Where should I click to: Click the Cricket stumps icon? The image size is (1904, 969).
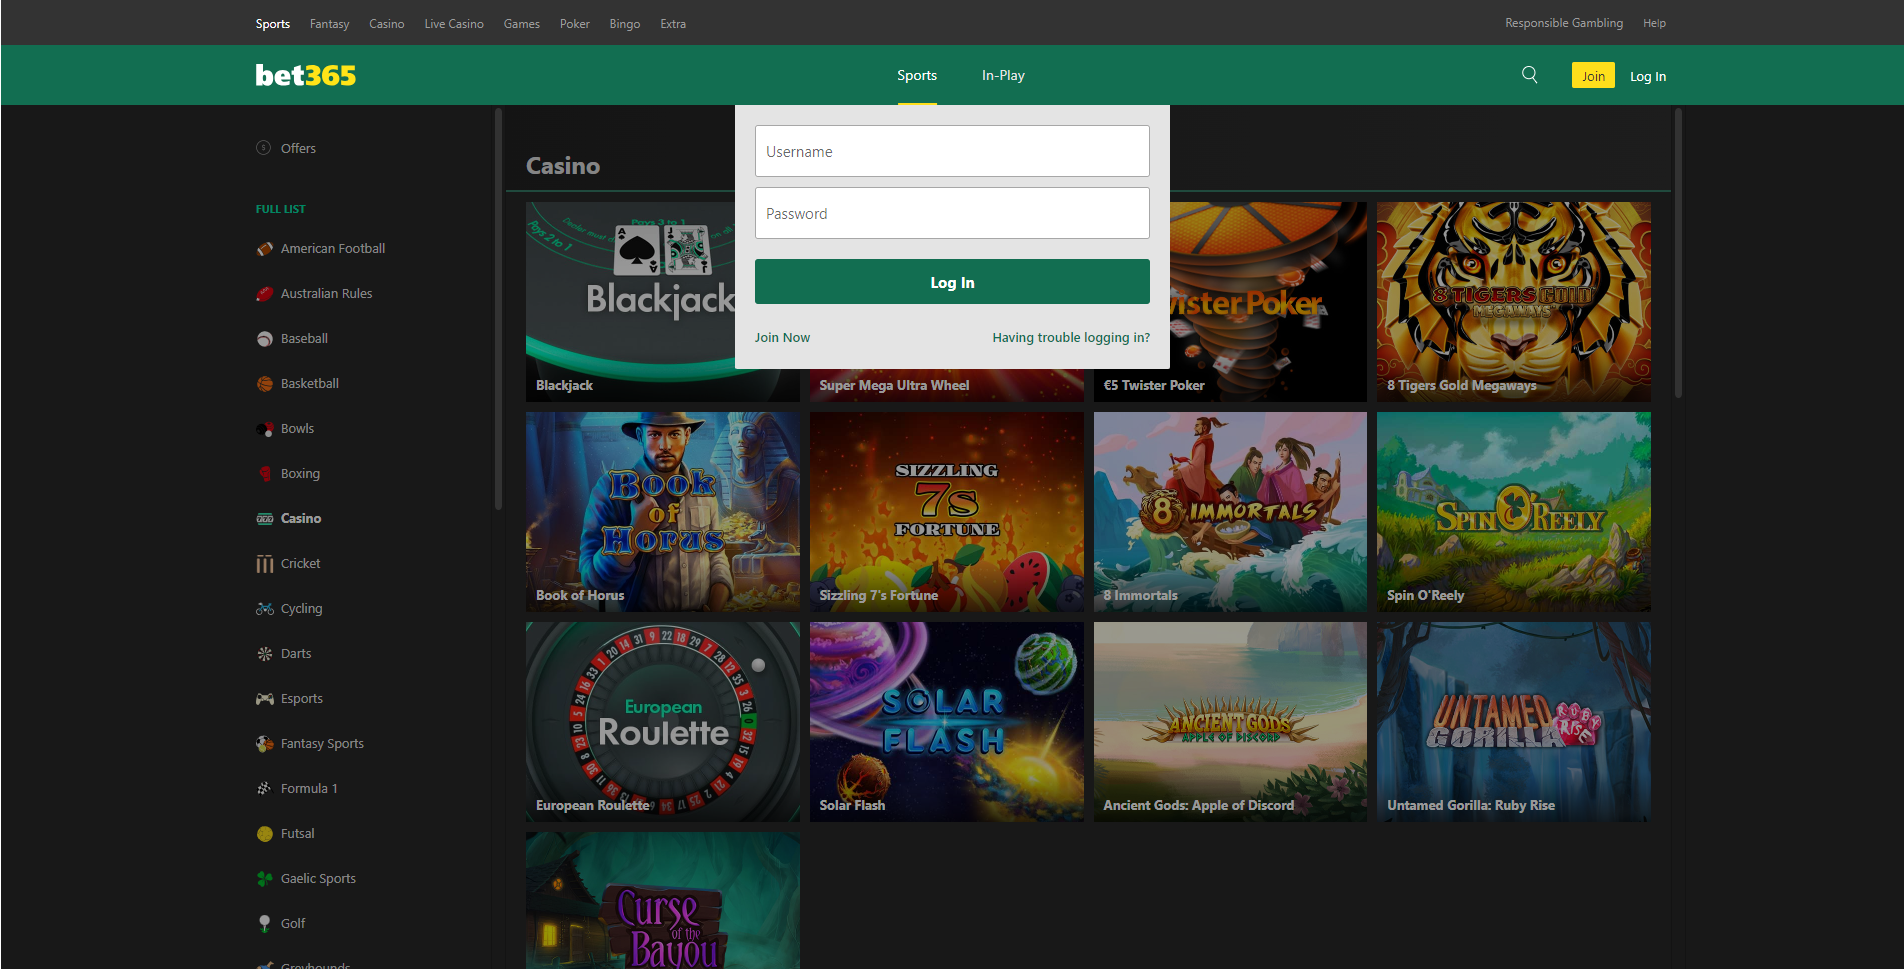click(x=264, y=563)
